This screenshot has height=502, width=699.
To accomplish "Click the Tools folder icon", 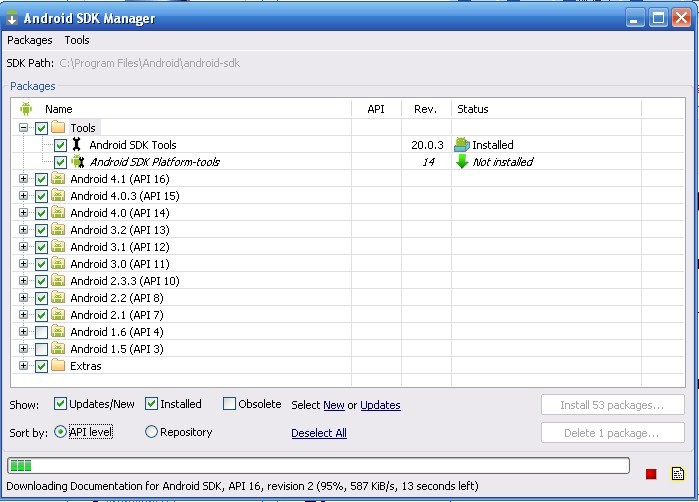I will [x=58, y=128].
